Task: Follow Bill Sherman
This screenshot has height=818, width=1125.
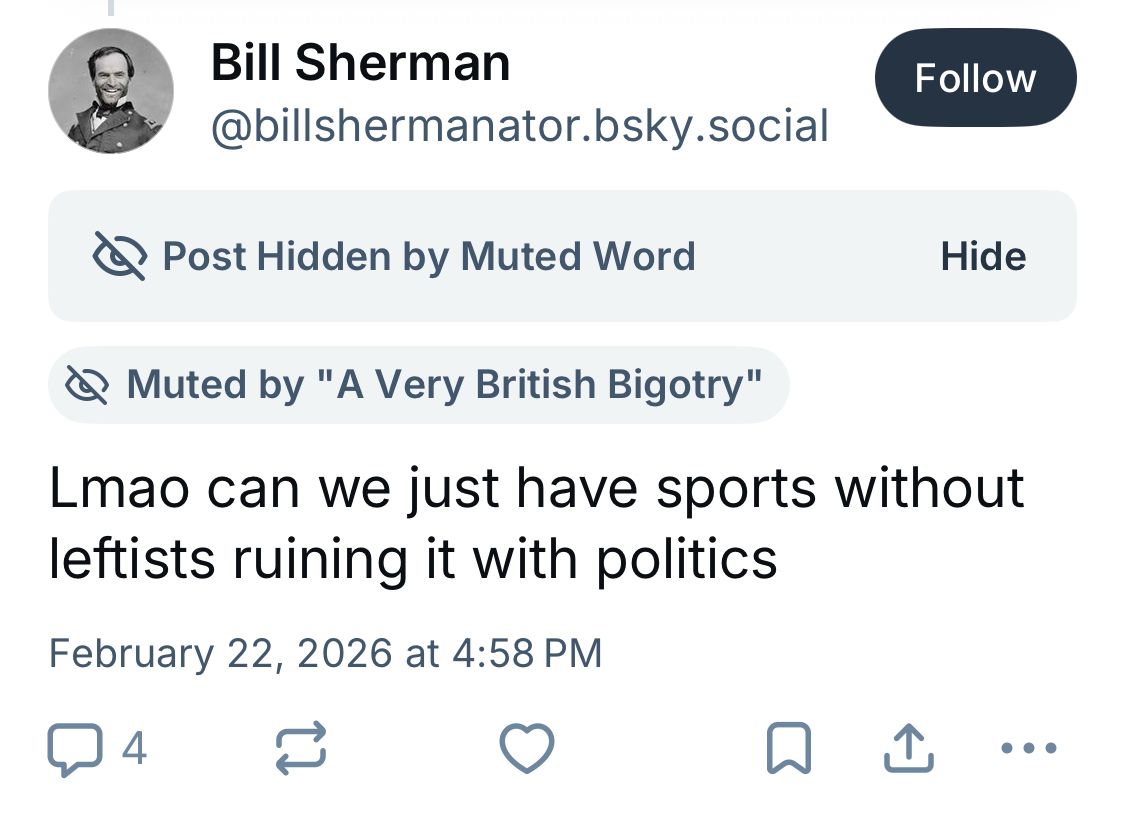Action: pyautogui.click(x=975, y=78)
